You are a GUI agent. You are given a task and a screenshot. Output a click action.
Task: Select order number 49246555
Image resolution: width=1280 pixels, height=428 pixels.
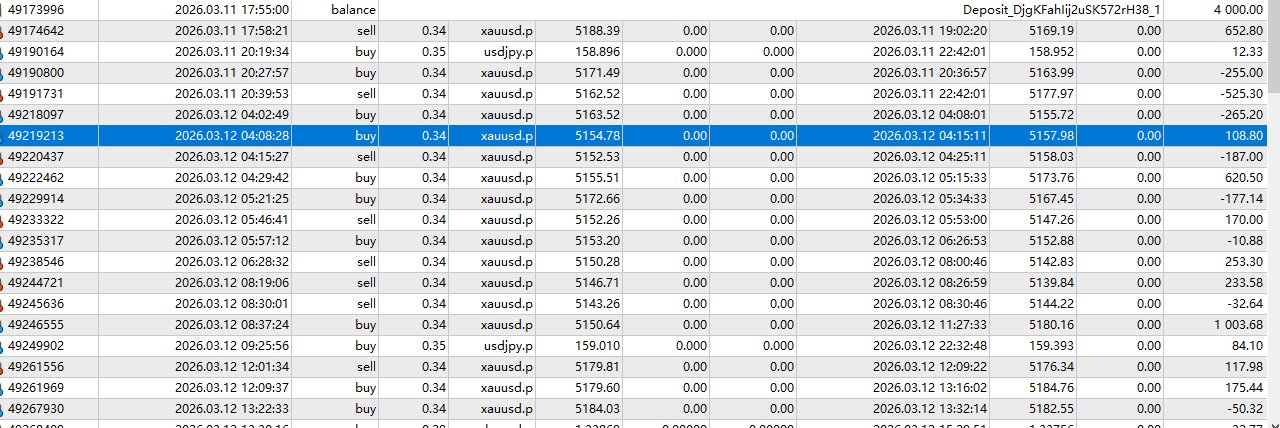pos(36,324)
